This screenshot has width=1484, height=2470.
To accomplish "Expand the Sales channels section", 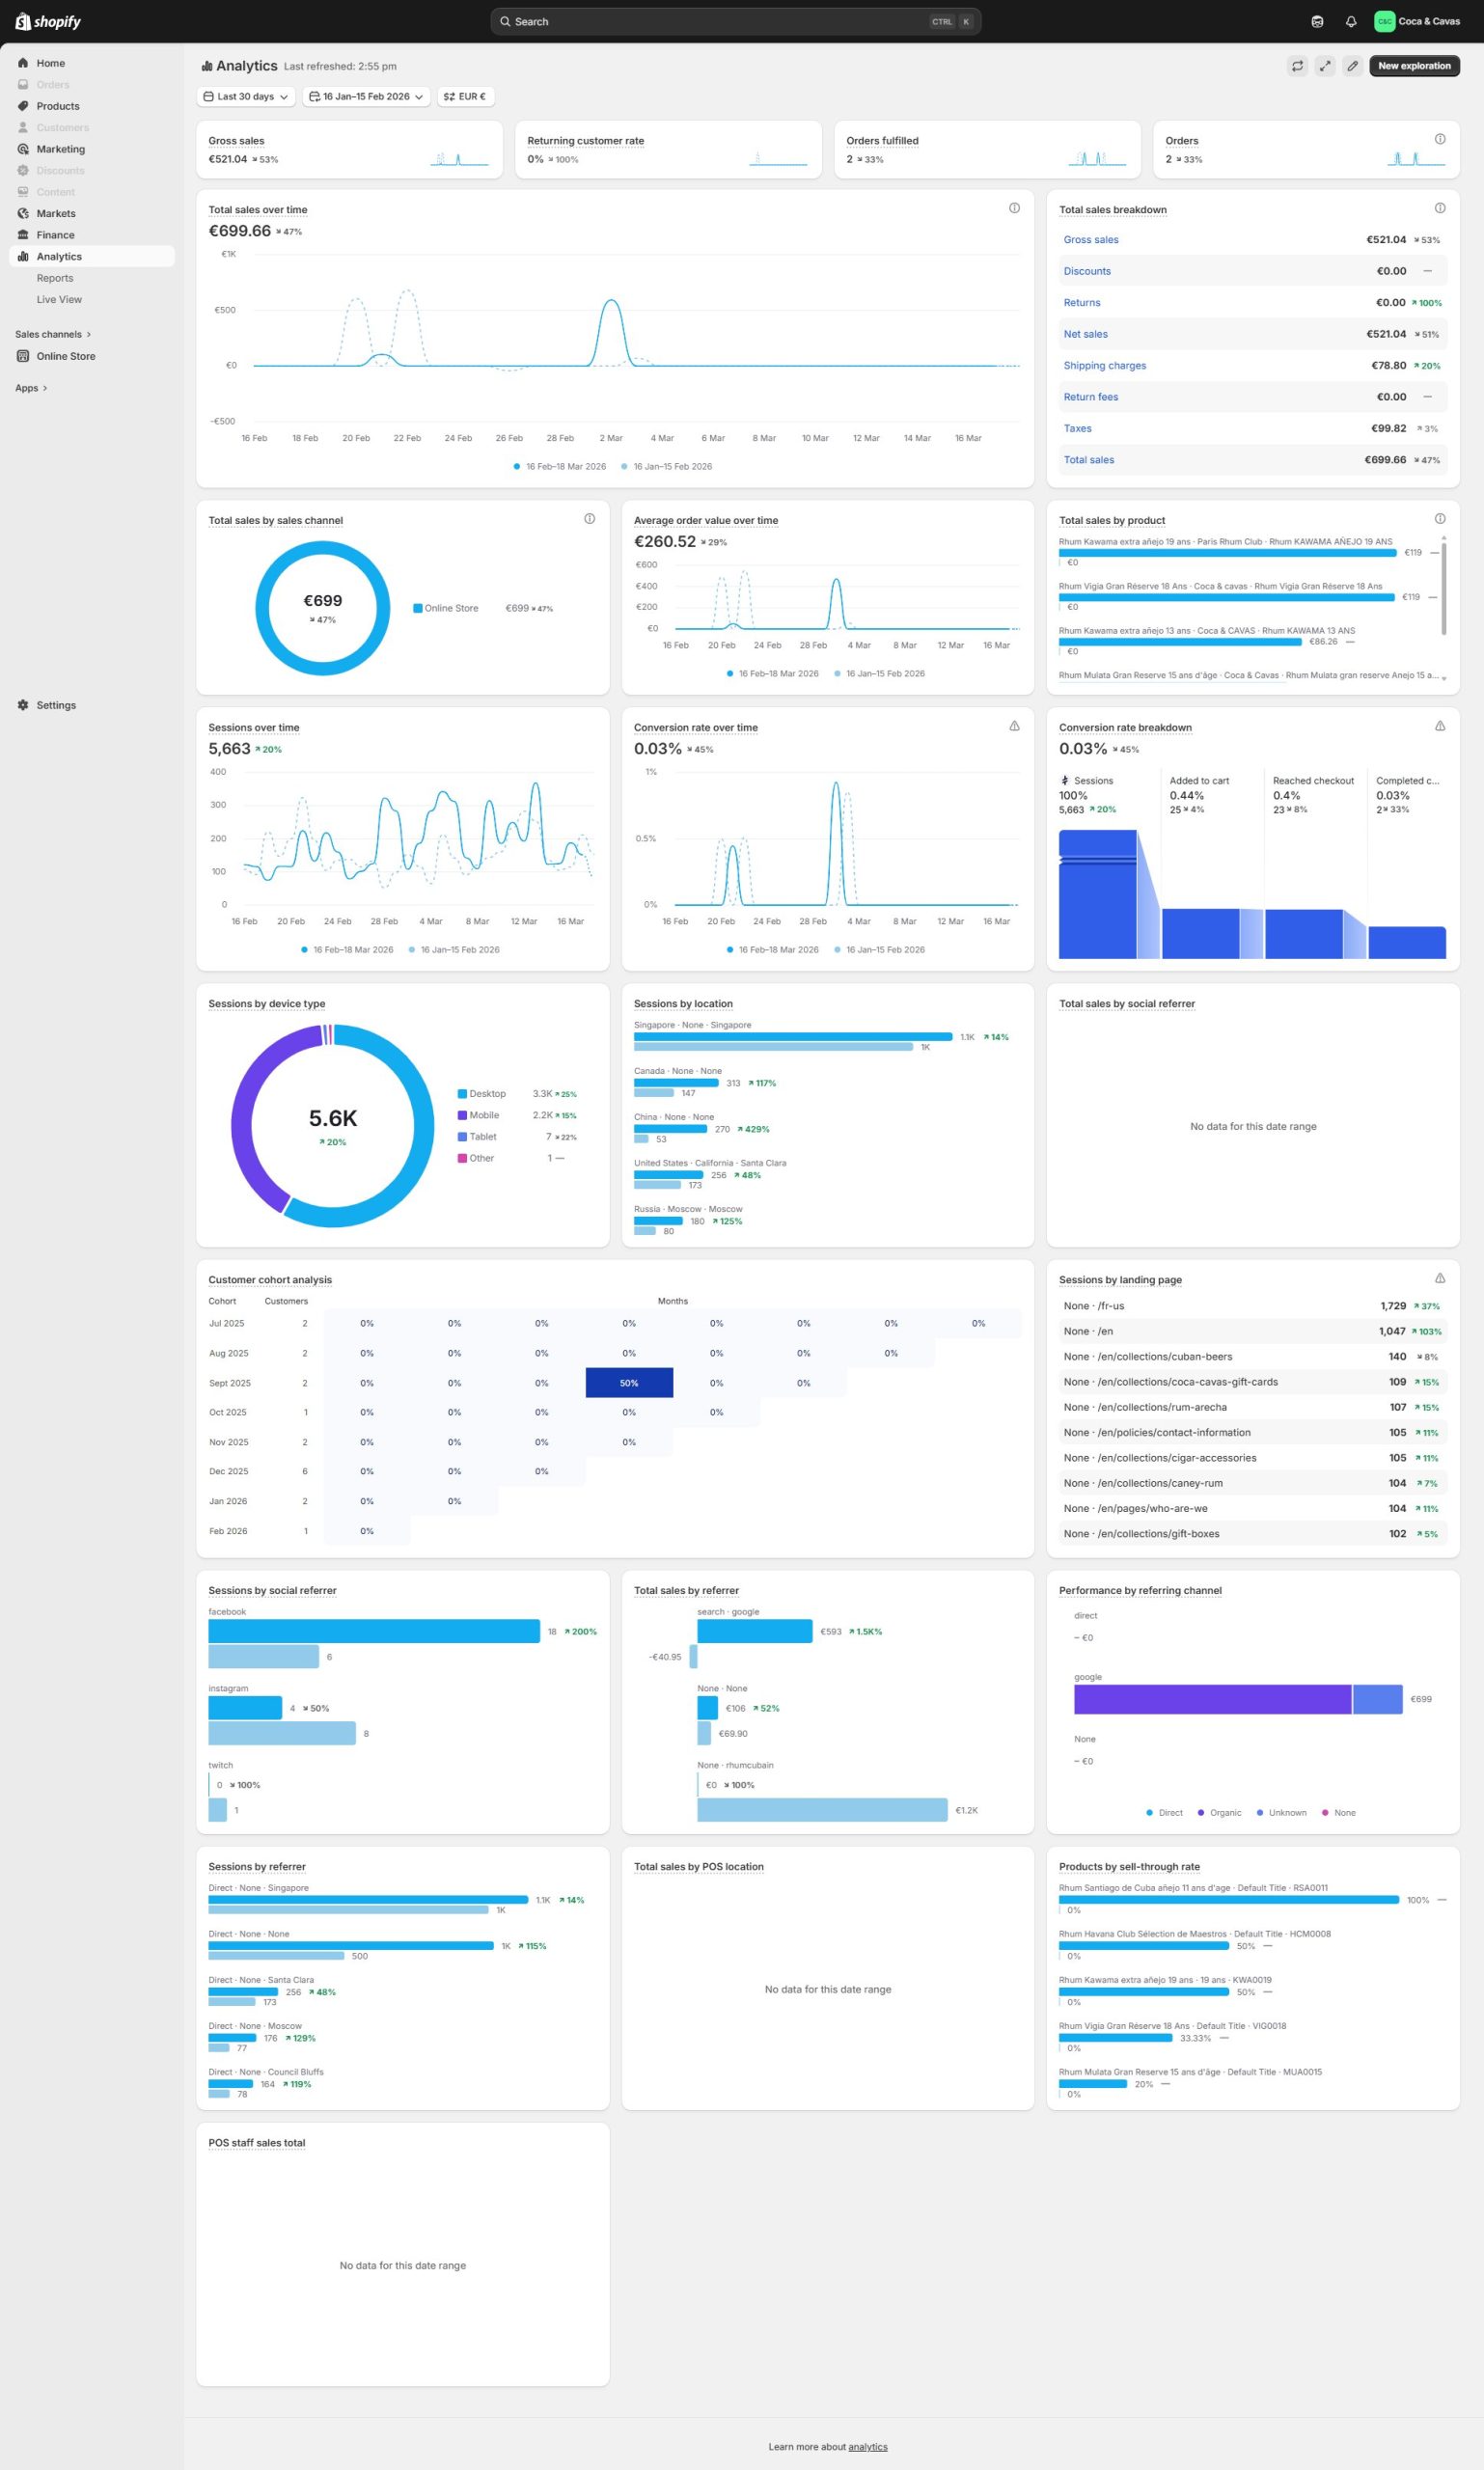I will (52, 334).
